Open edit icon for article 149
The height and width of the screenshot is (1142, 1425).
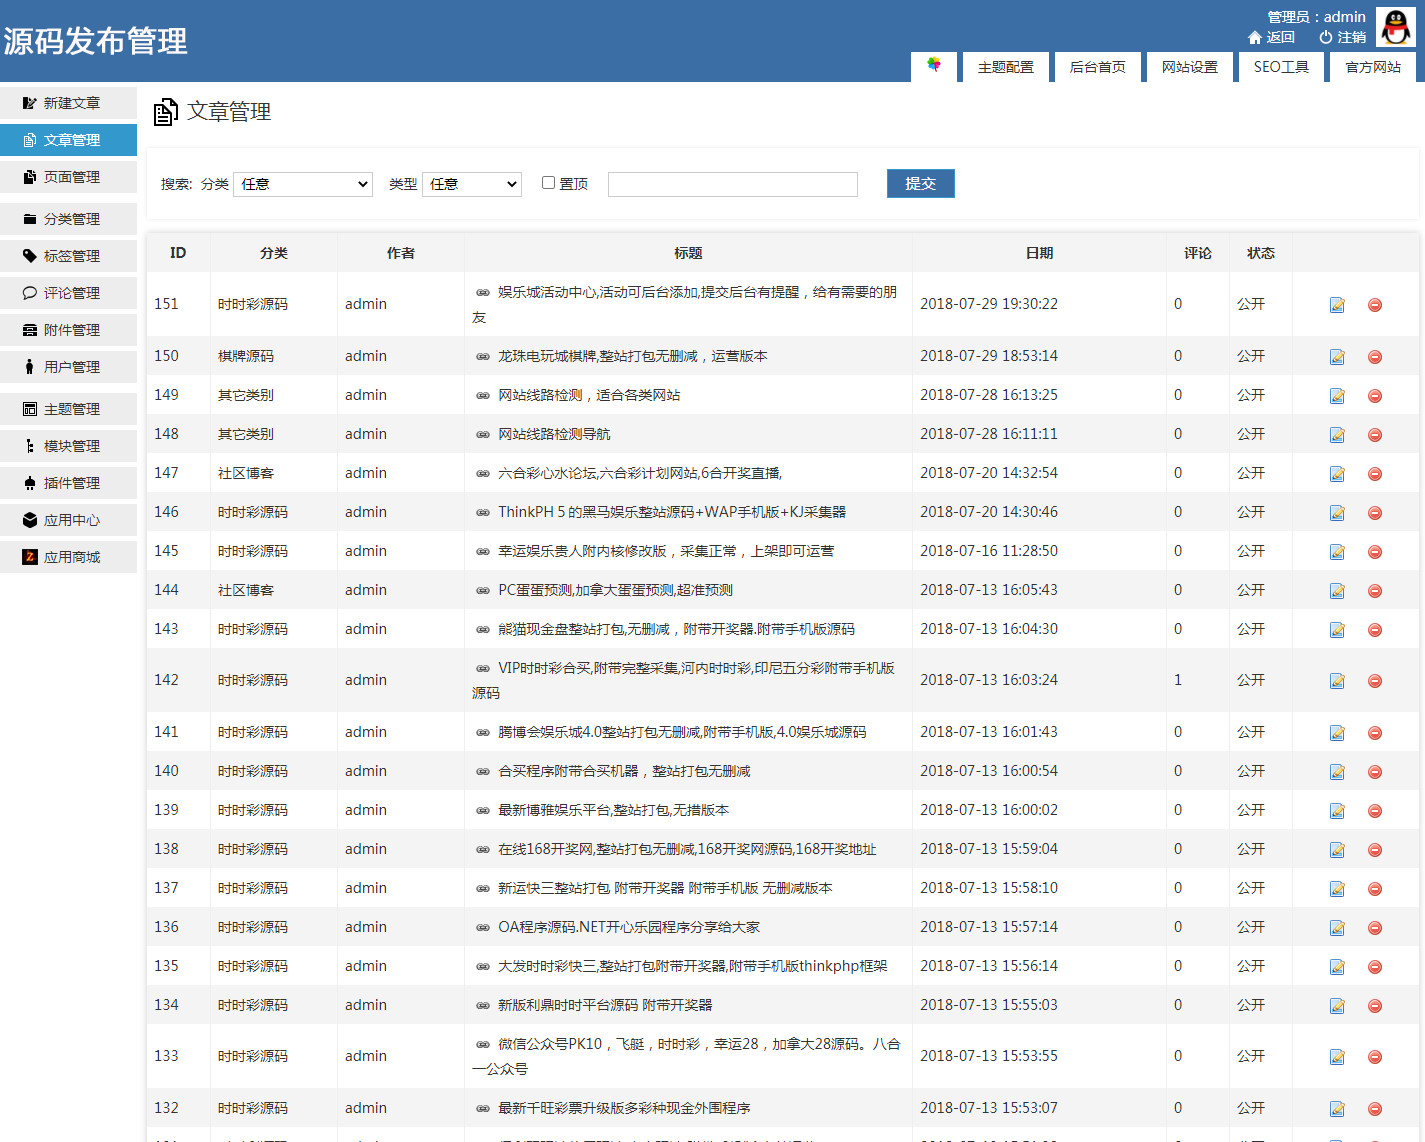[1337, 396]
